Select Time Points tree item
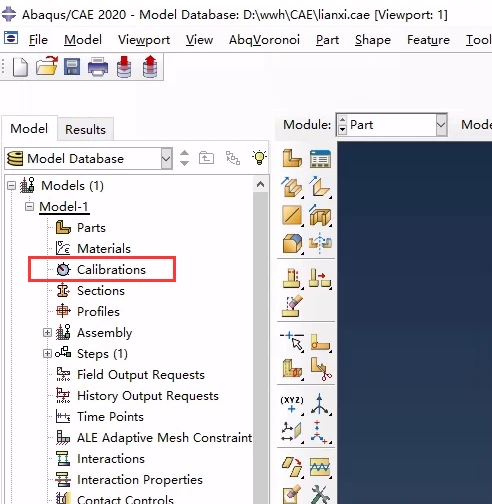This screenshot has width=492, height=504. point(110,417)
